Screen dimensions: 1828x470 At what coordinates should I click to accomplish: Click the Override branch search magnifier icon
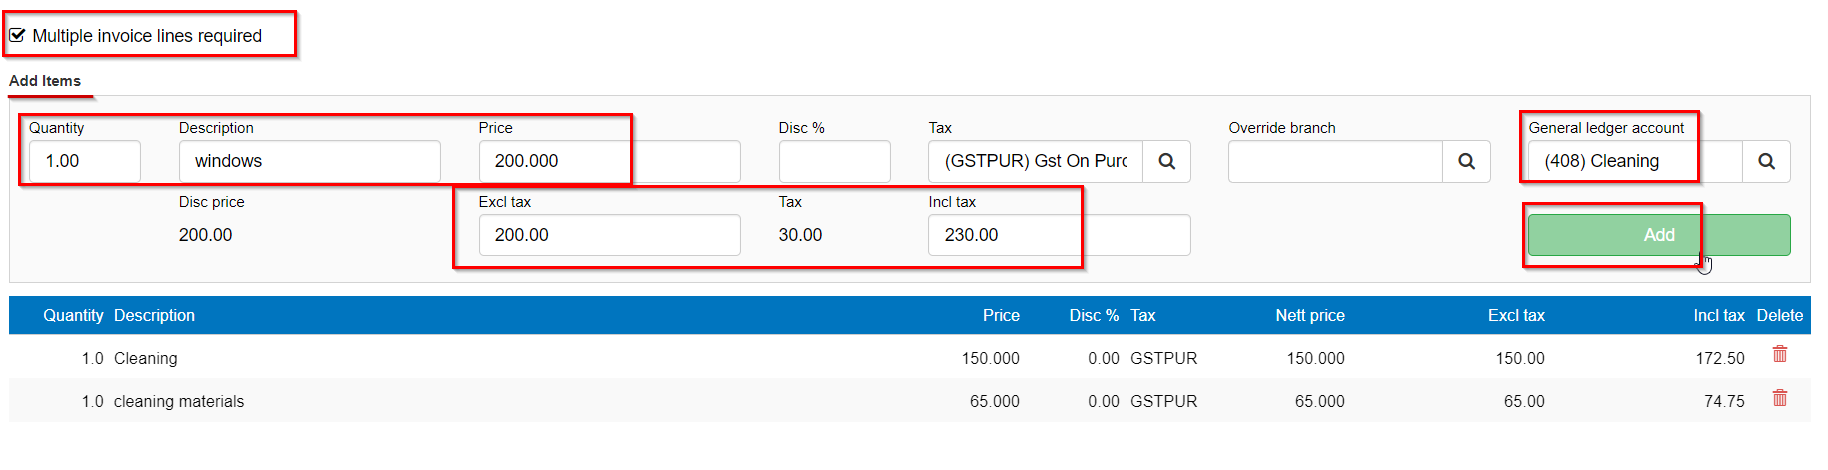[1466, 161]
